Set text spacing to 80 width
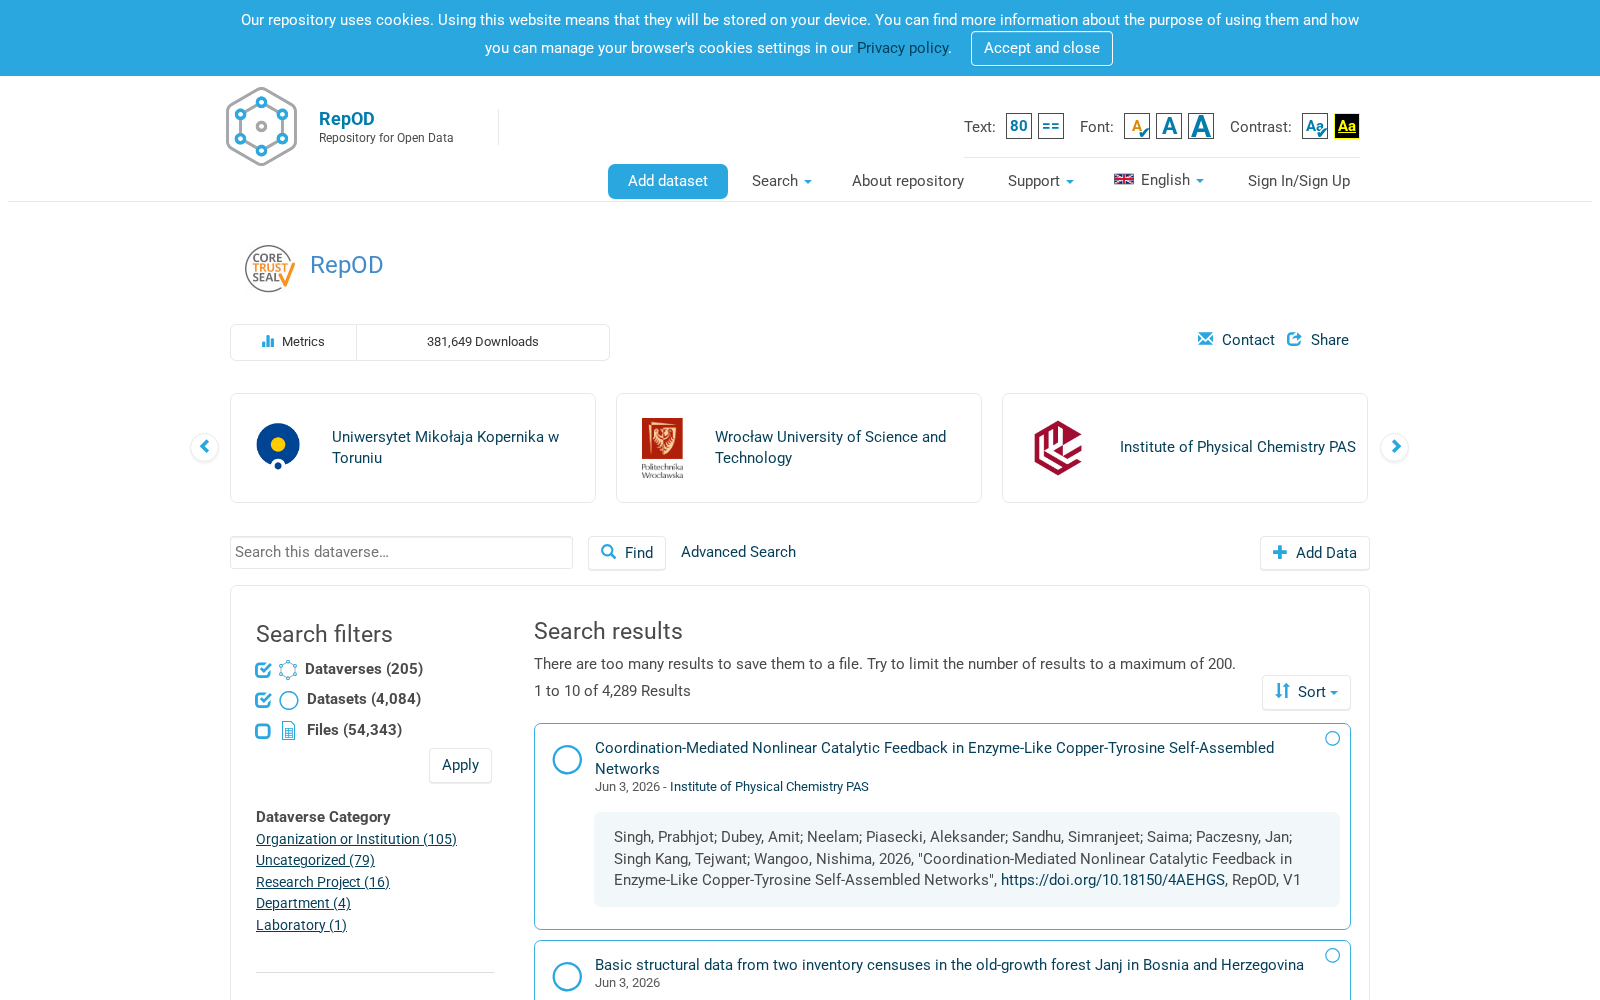The width and height of the screenshot is (1600, 1000). tap(1019, 126)
